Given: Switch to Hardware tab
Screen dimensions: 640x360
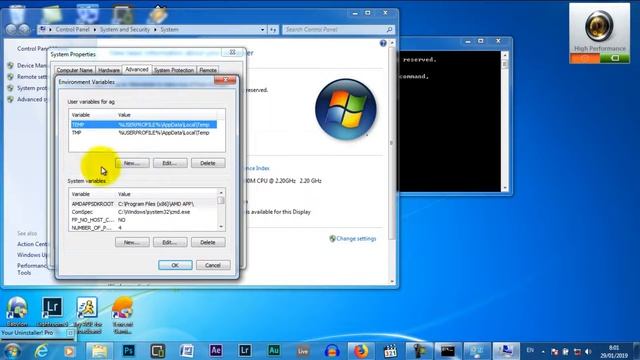Looking at the screenshot, I should [109, 70].
